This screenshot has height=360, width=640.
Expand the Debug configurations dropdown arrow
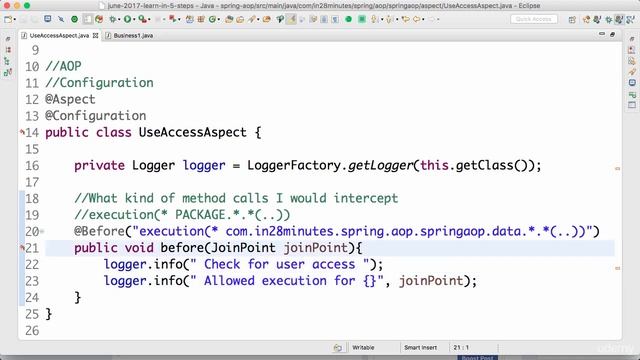(119, 19)
